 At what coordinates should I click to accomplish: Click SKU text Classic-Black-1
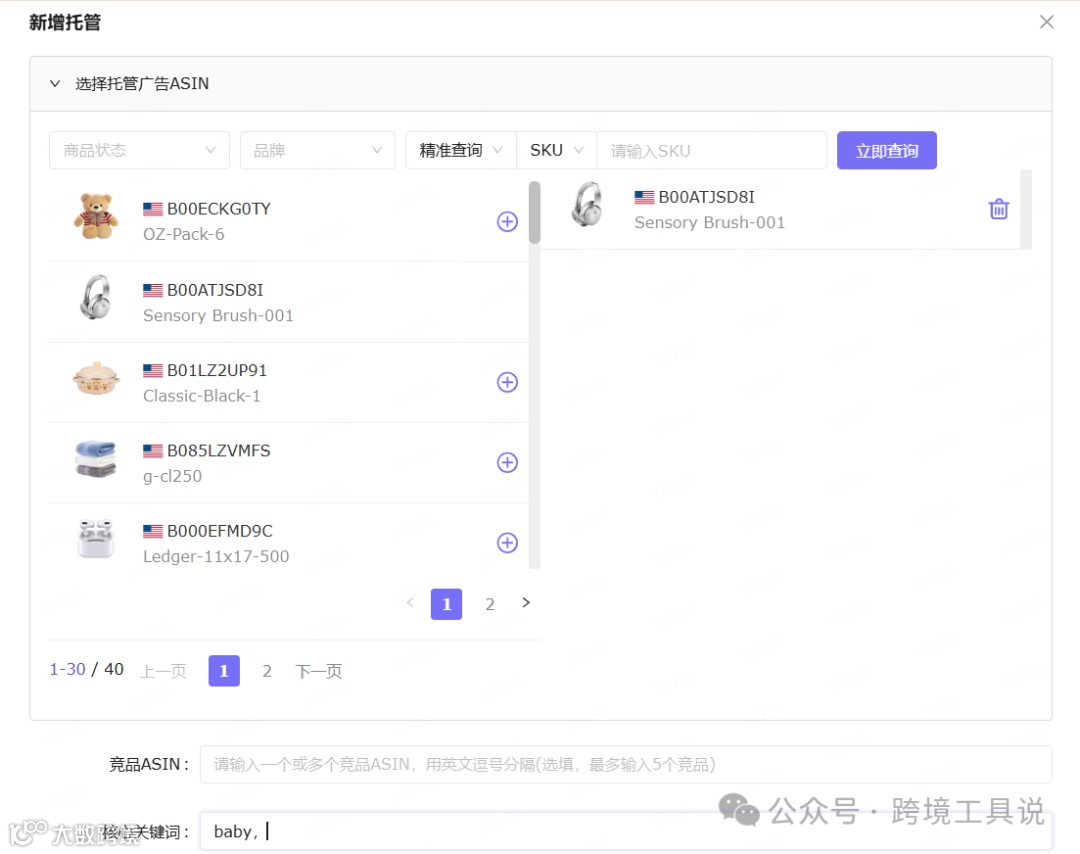(x=202, y=396)
